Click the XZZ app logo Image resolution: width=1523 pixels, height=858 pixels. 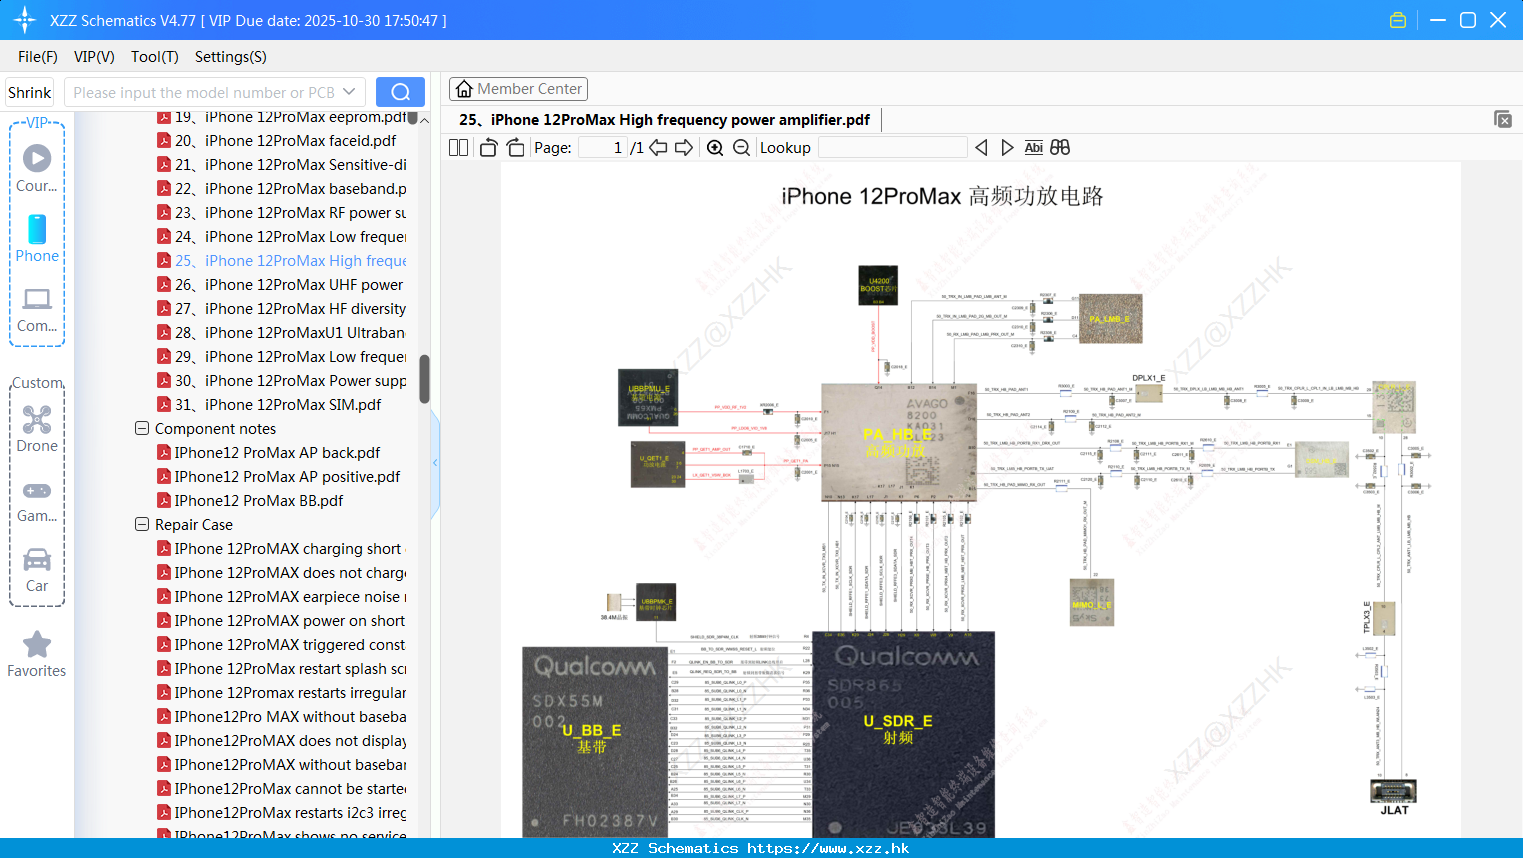tap(25, 20)
